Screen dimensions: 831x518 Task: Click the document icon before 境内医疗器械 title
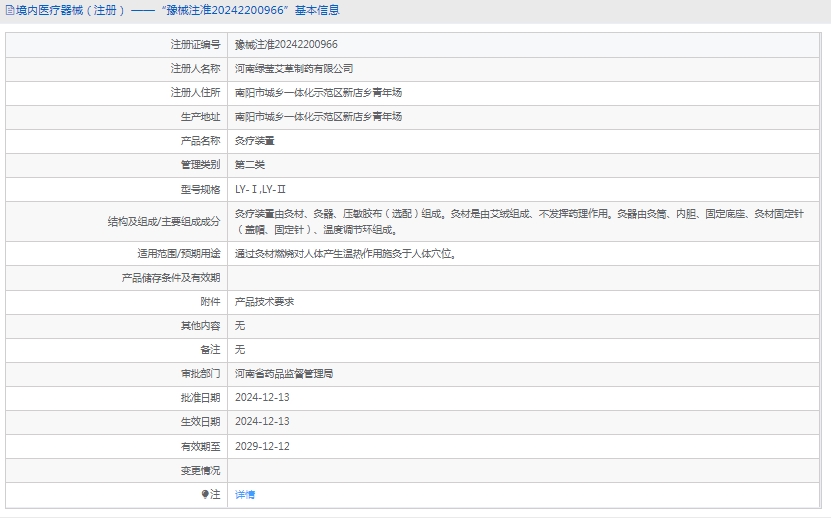10,11
